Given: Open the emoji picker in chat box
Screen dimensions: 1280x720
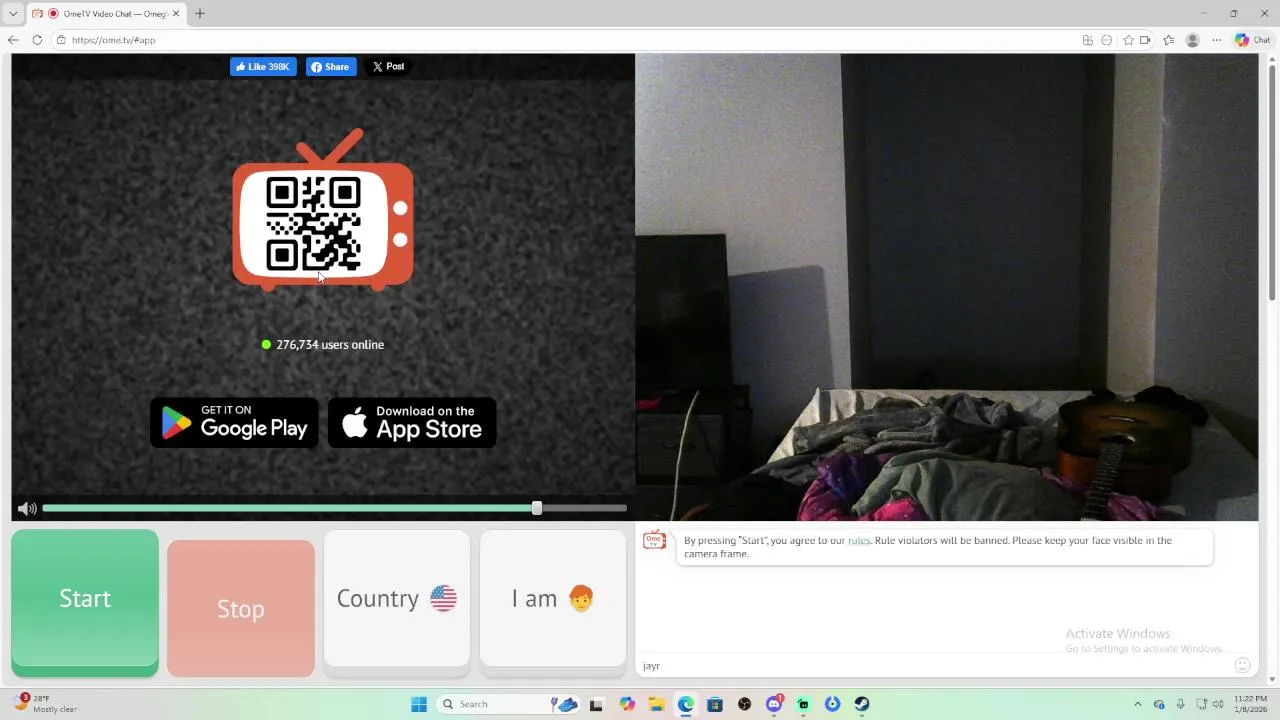Looking at the screenshot, I should pyautogui.click(x=1242, y=665).
